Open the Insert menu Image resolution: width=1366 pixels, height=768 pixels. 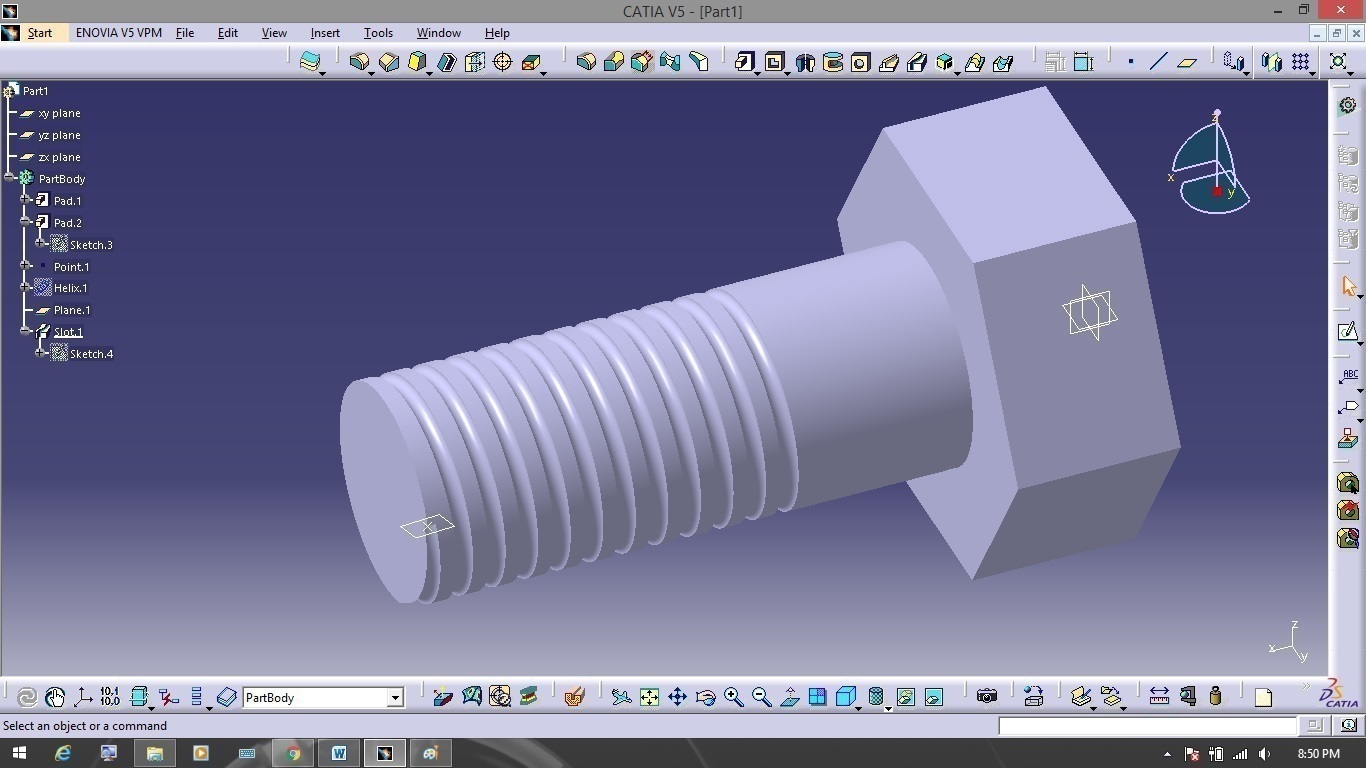pos(325,33)
